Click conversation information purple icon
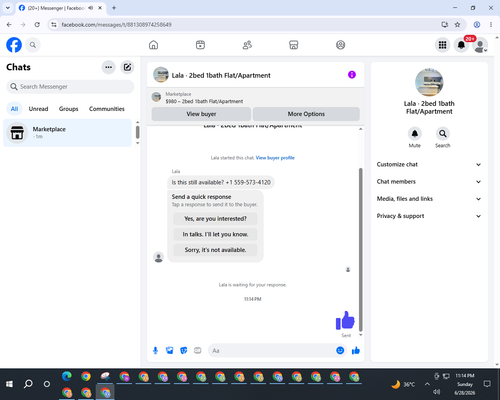This screenshot has width=500, height=400. click(352, 75)
